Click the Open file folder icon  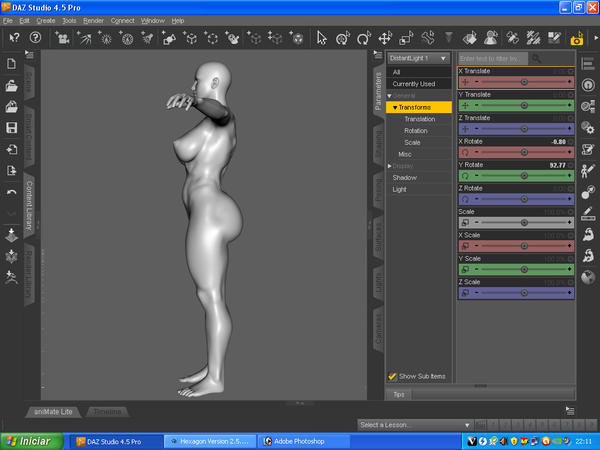[x=11, y=85]
